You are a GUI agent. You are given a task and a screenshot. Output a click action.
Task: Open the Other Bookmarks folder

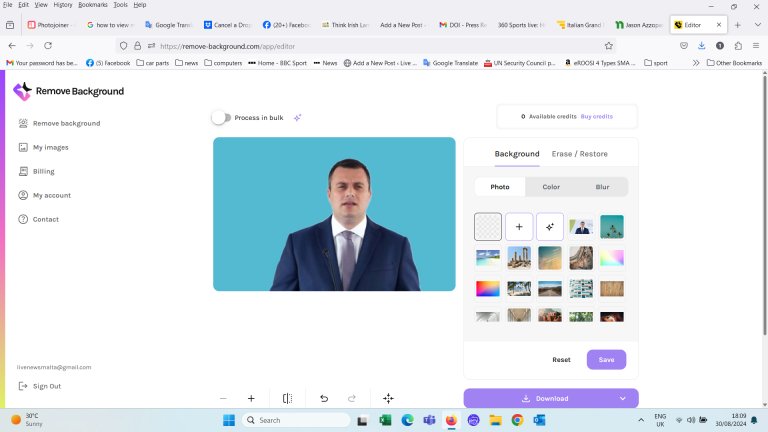[x=734, y=63]
